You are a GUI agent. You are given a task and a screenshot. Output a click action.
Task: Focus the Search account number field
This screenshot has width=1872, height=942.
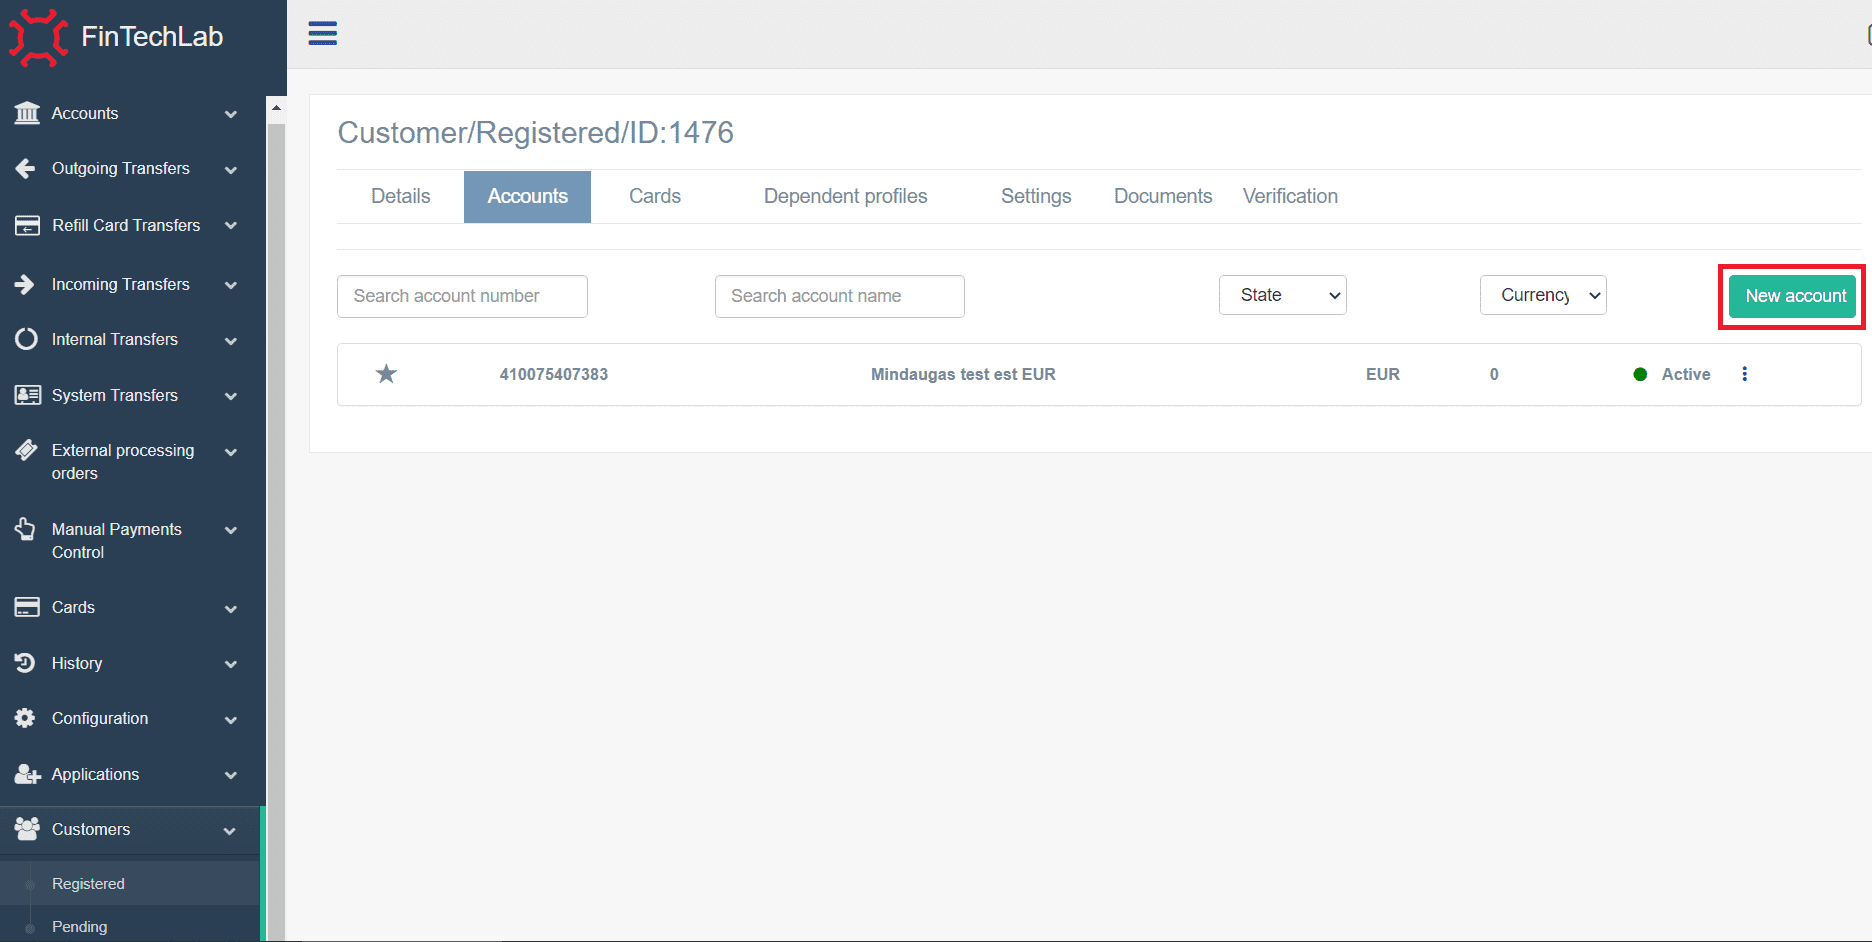(x=462, y=296)
